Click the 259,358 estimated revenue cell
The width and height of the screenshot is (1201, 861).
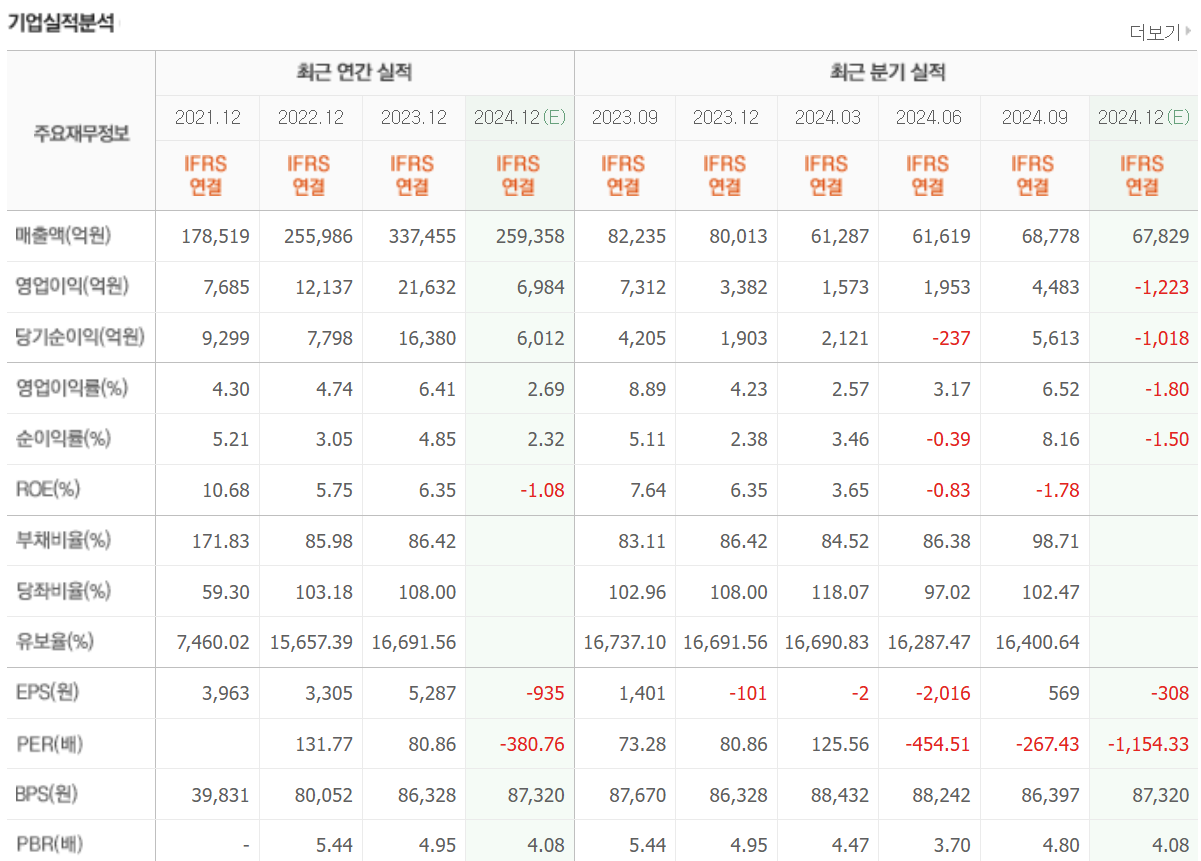[530, 237]
